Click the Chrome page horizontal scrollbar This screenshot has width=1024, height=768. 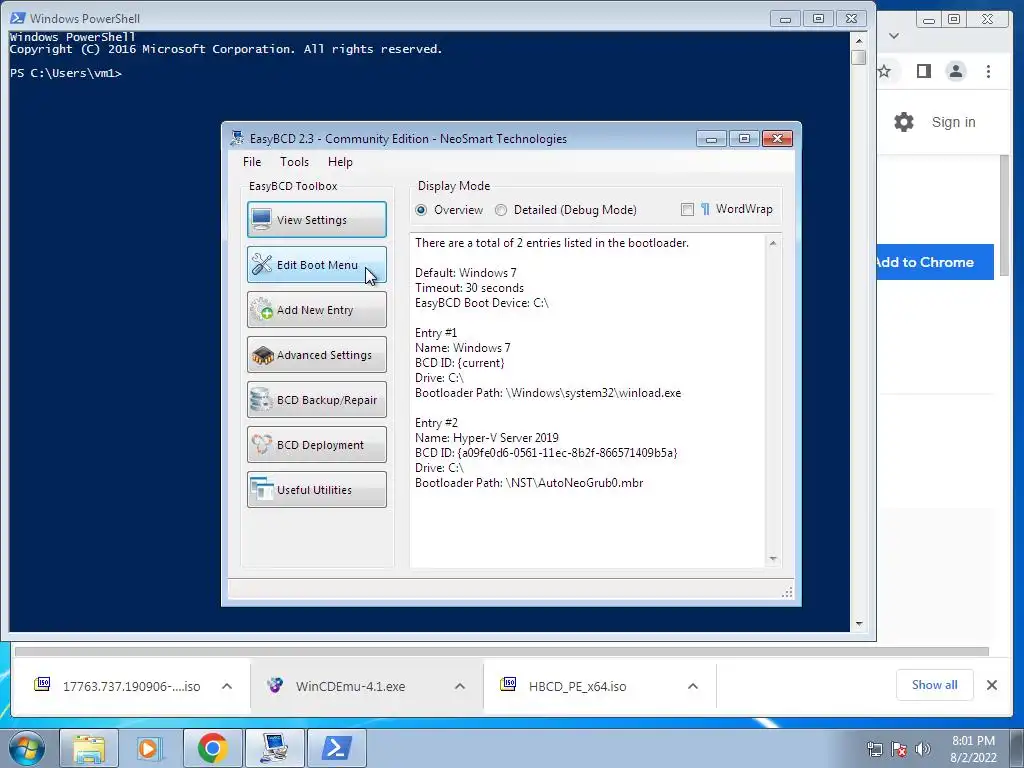(x=502, y=651)
